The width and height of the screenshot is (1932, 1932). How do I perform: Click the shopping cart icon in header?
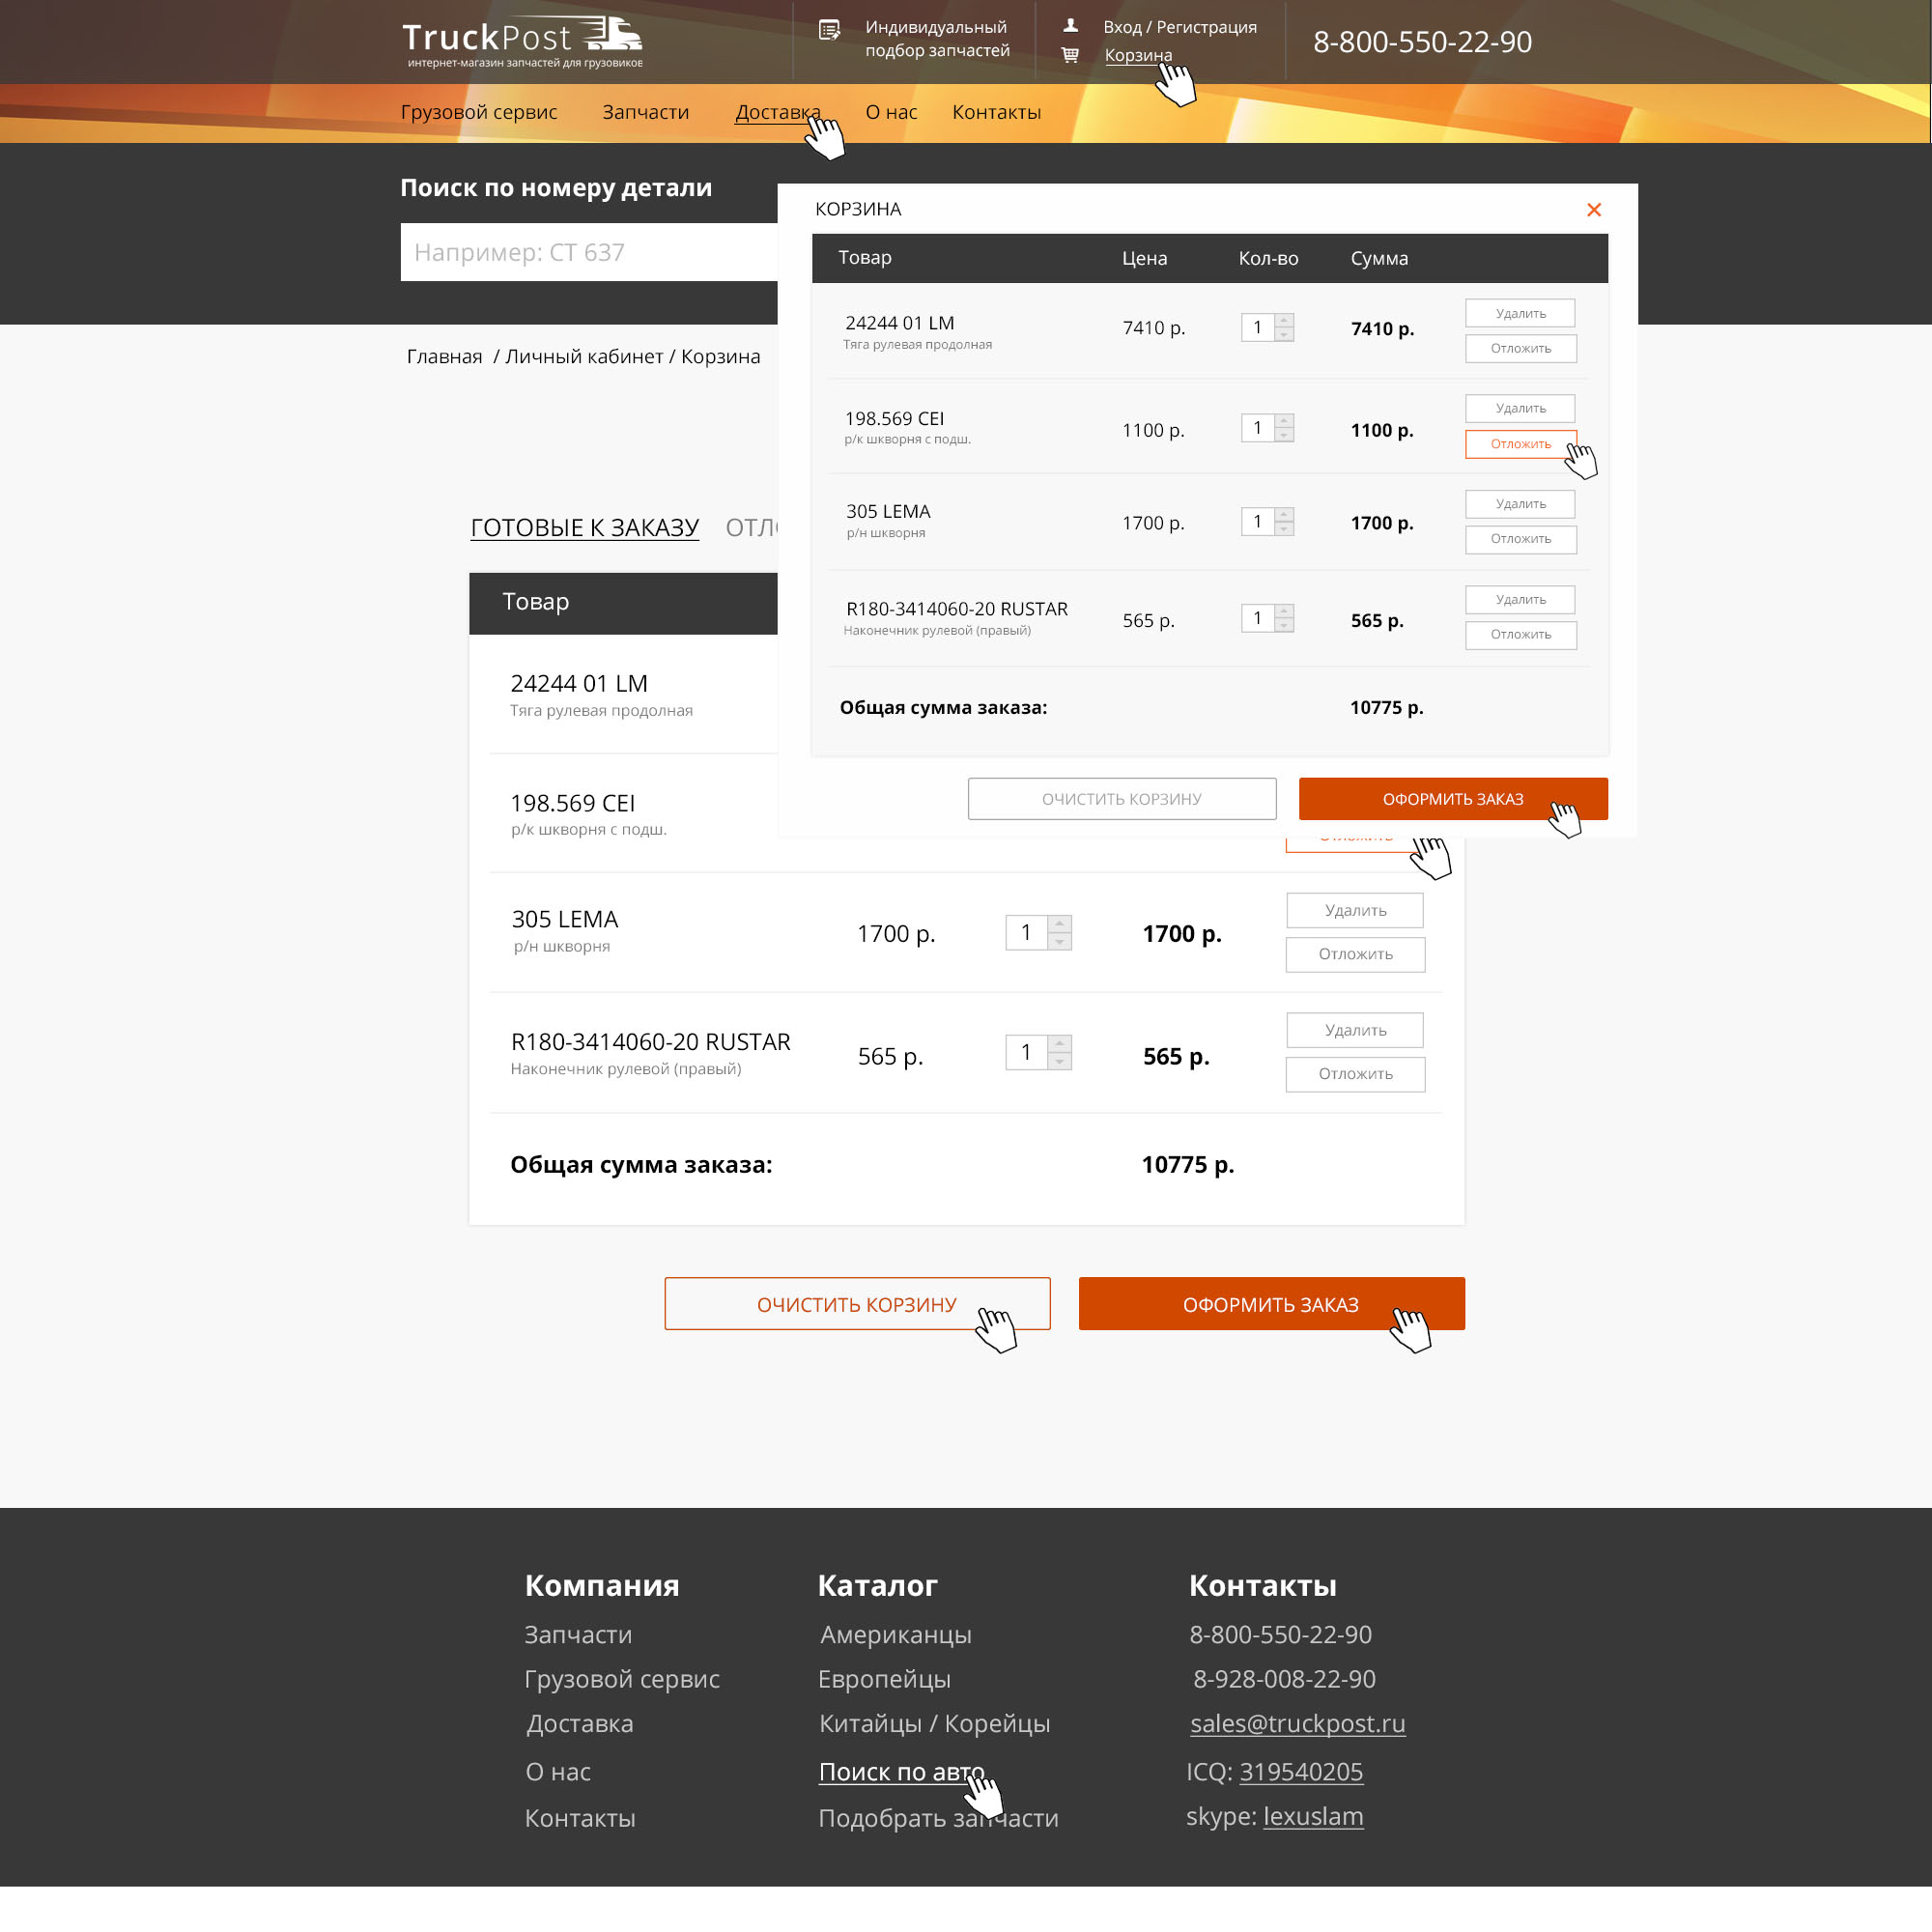[1070, 55]
